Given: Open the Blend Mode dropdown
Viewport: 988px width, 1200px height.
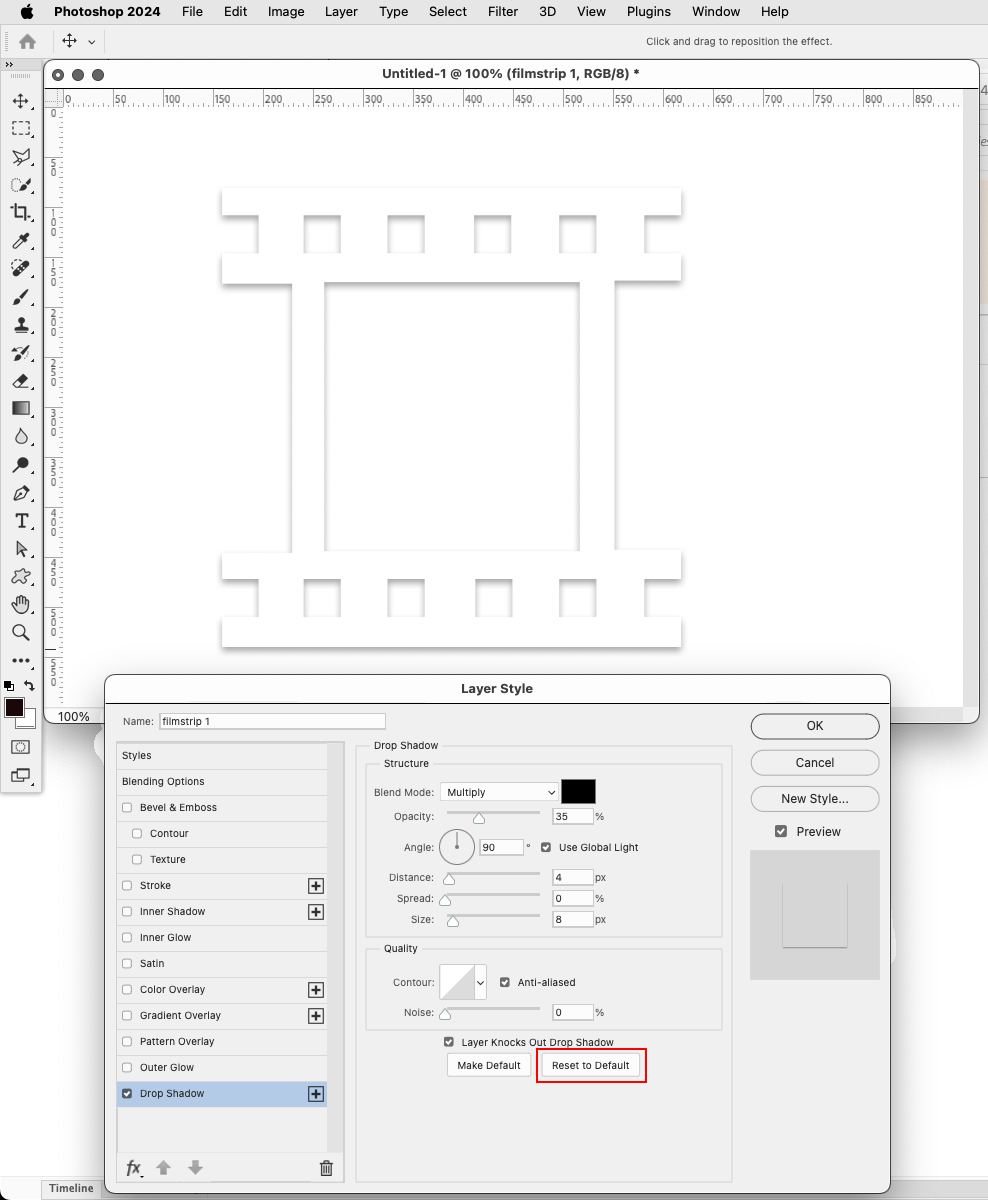Looking at the screenshot, I should click(x=499, y=791).
